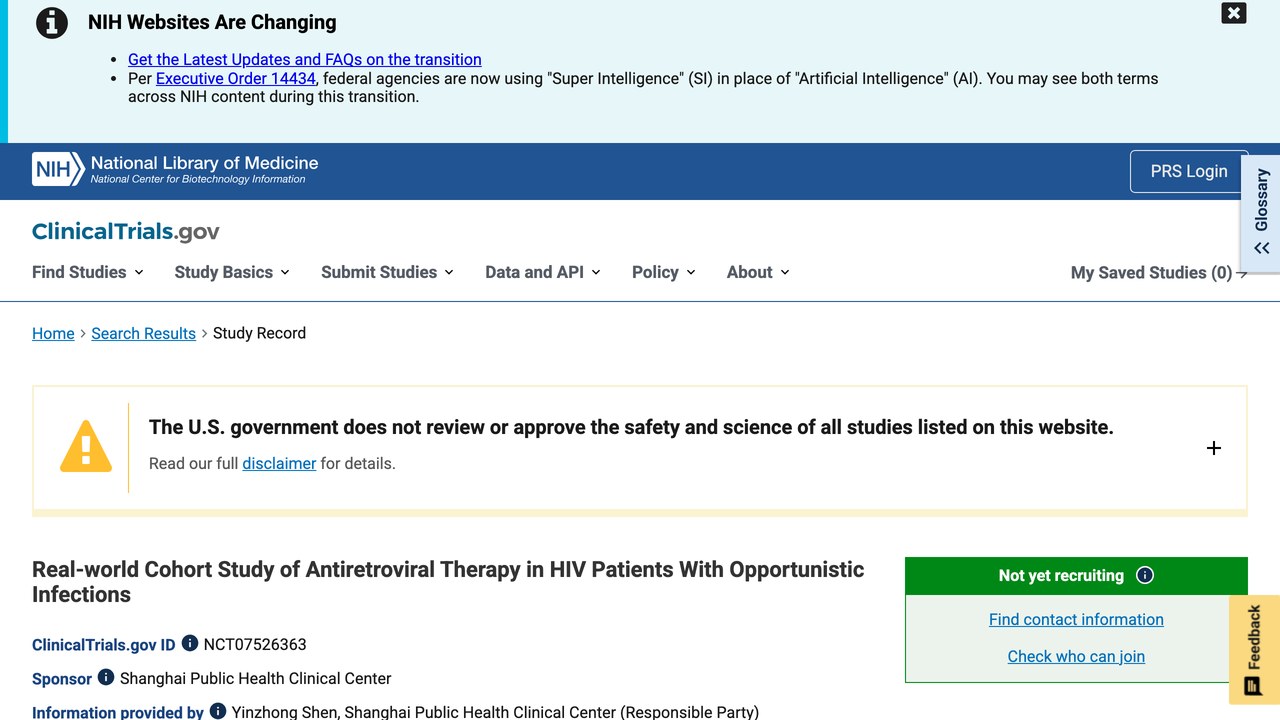This screenshot has width=1280, height=720.
Task: Click info icon next to ClinicalTrials.gov ID
Action: tap(190, 643)
